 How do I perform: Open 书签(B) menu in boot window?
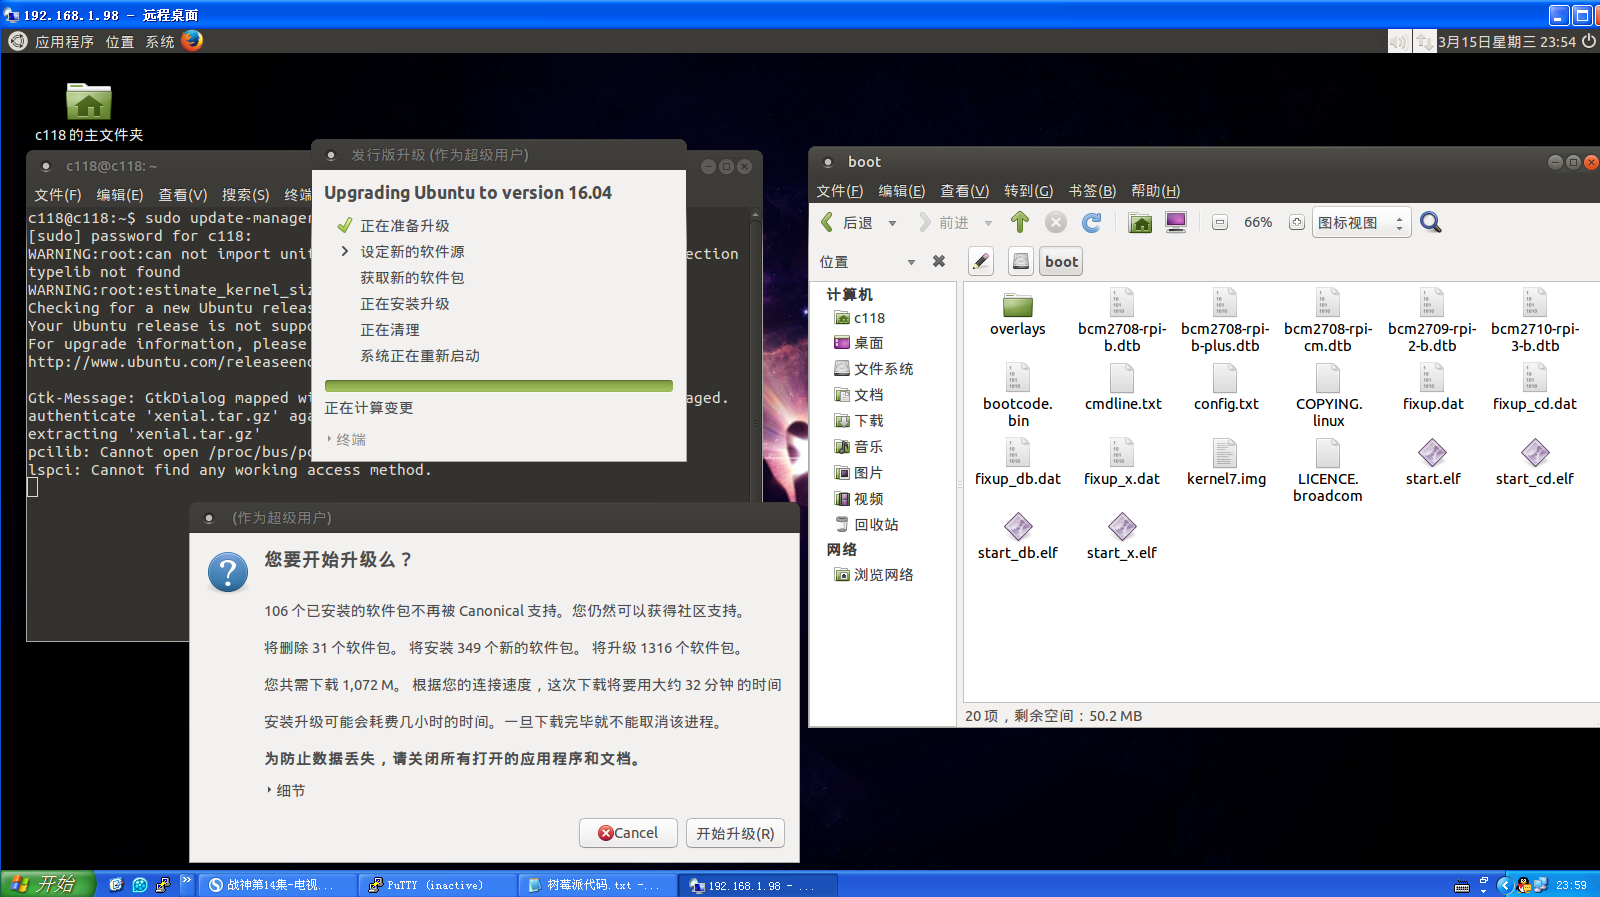point(1092,191)
